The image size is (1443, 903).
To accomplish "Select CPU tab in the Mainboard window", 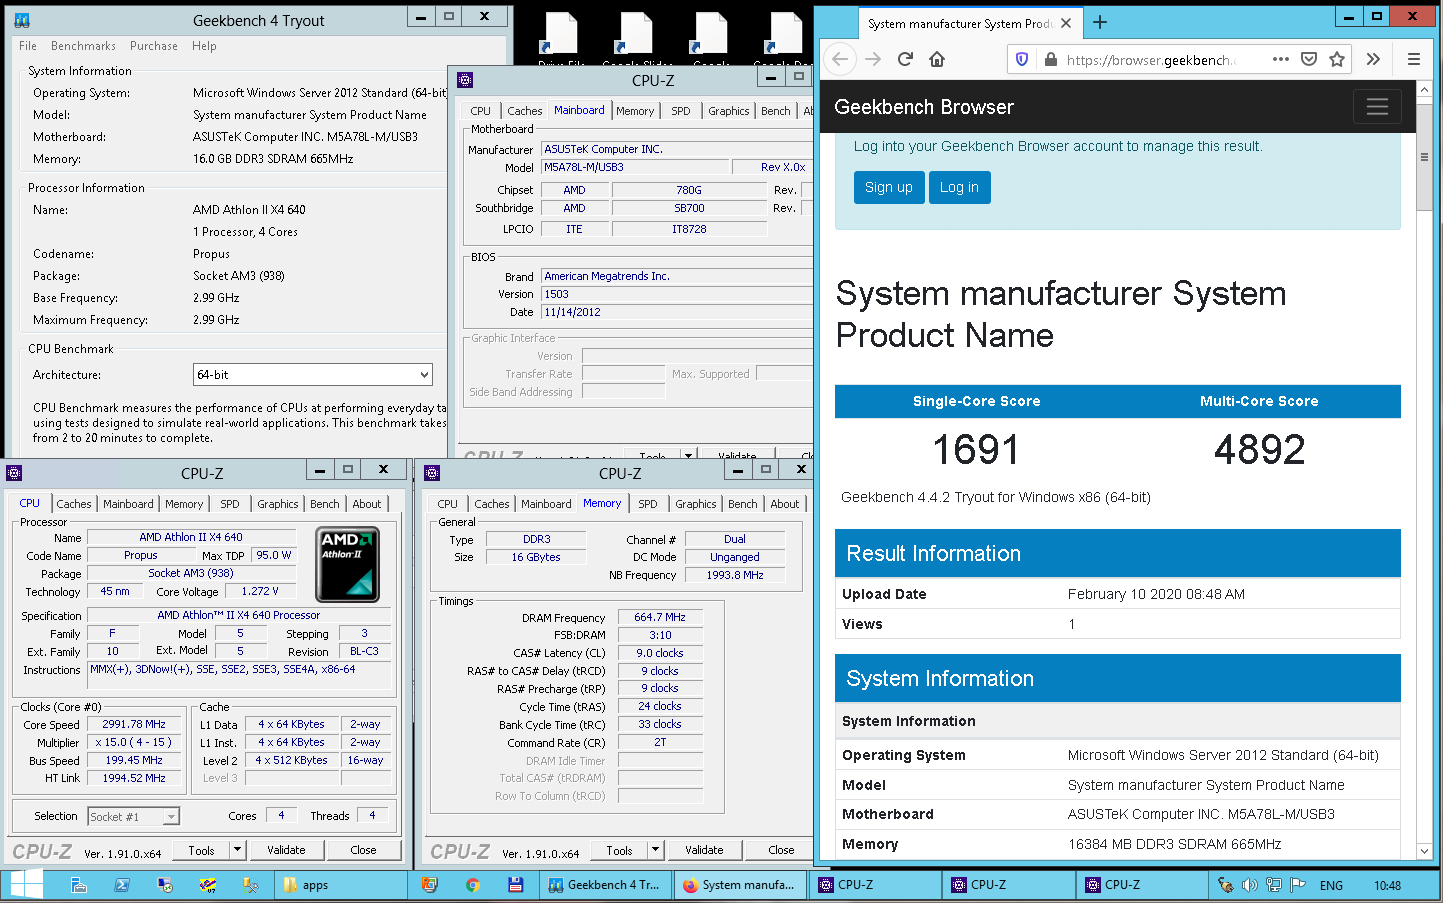I will pyautogui.click(x=481, y=111).
